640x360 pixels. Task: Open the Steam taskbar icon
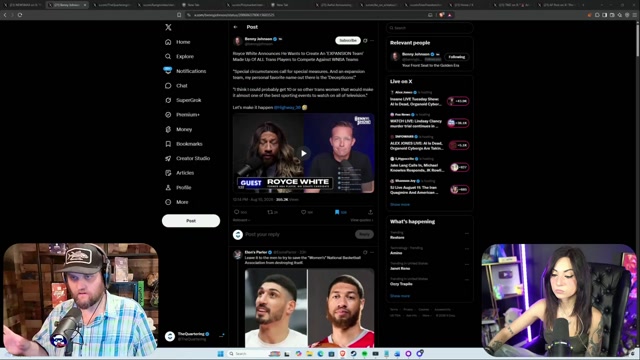point(353,353)
